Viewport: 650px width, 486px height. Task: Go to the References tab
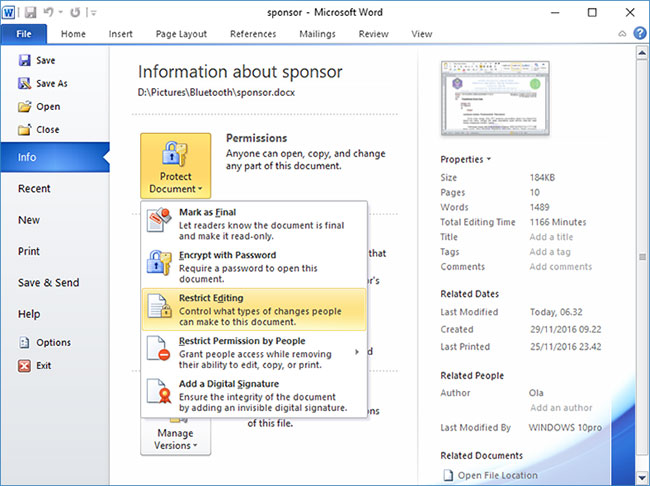(253, 34)
